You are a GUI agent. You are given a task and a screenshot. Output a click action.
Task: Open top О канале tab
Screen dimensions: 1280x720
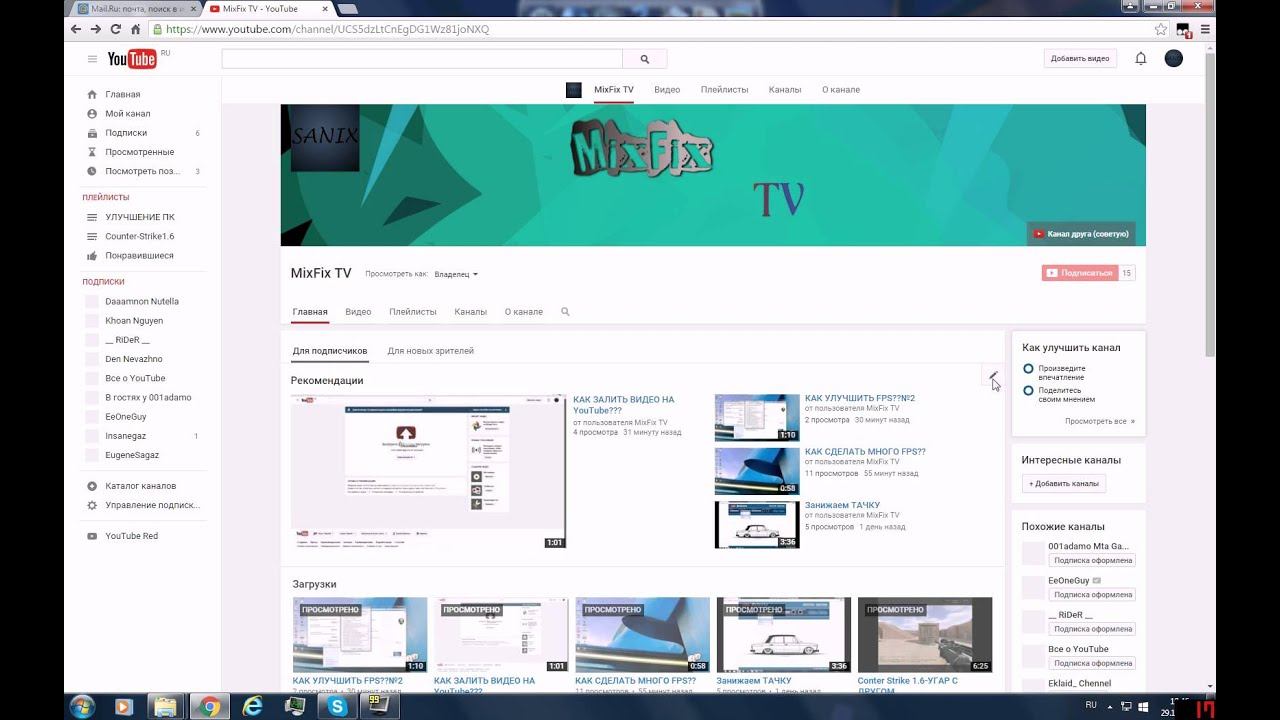coord(841,90)
